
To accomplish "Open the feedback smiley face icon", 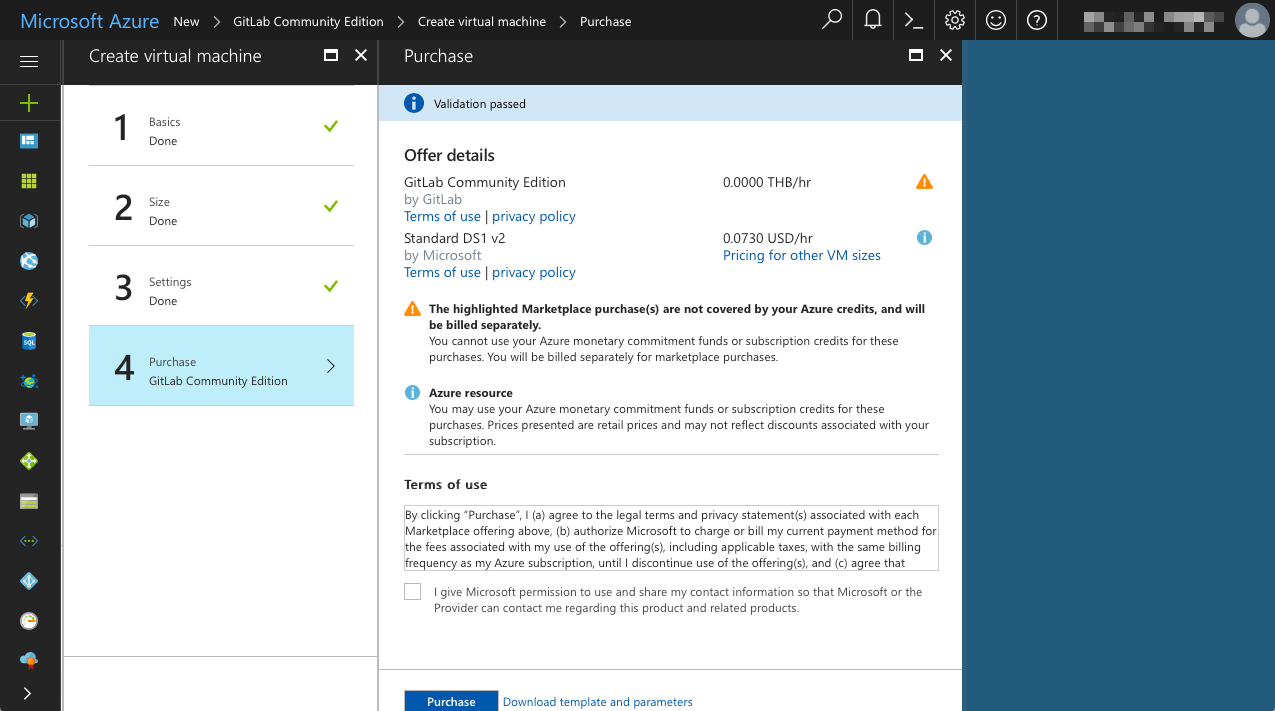I will (x=995, y=20).
